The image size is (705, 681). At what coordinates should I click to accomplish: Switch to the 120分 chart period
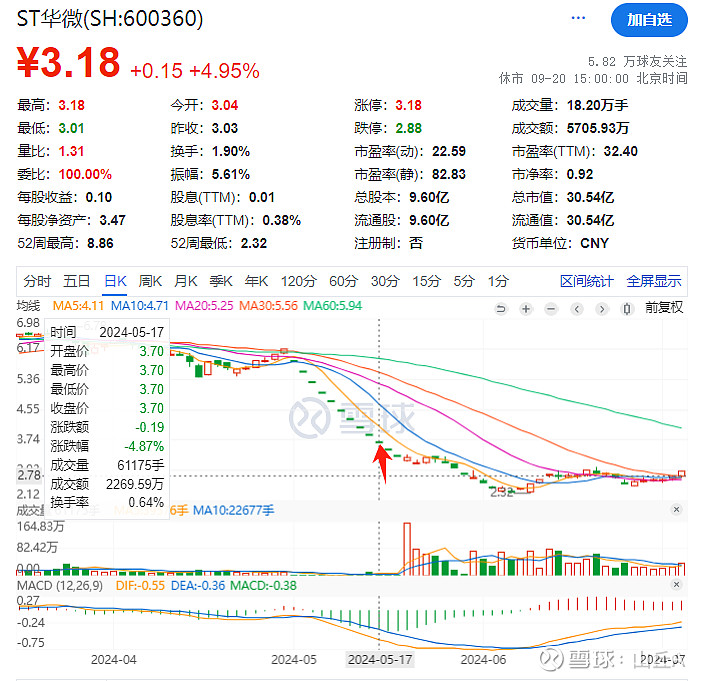pyautogui.click(x=299, y=281)
